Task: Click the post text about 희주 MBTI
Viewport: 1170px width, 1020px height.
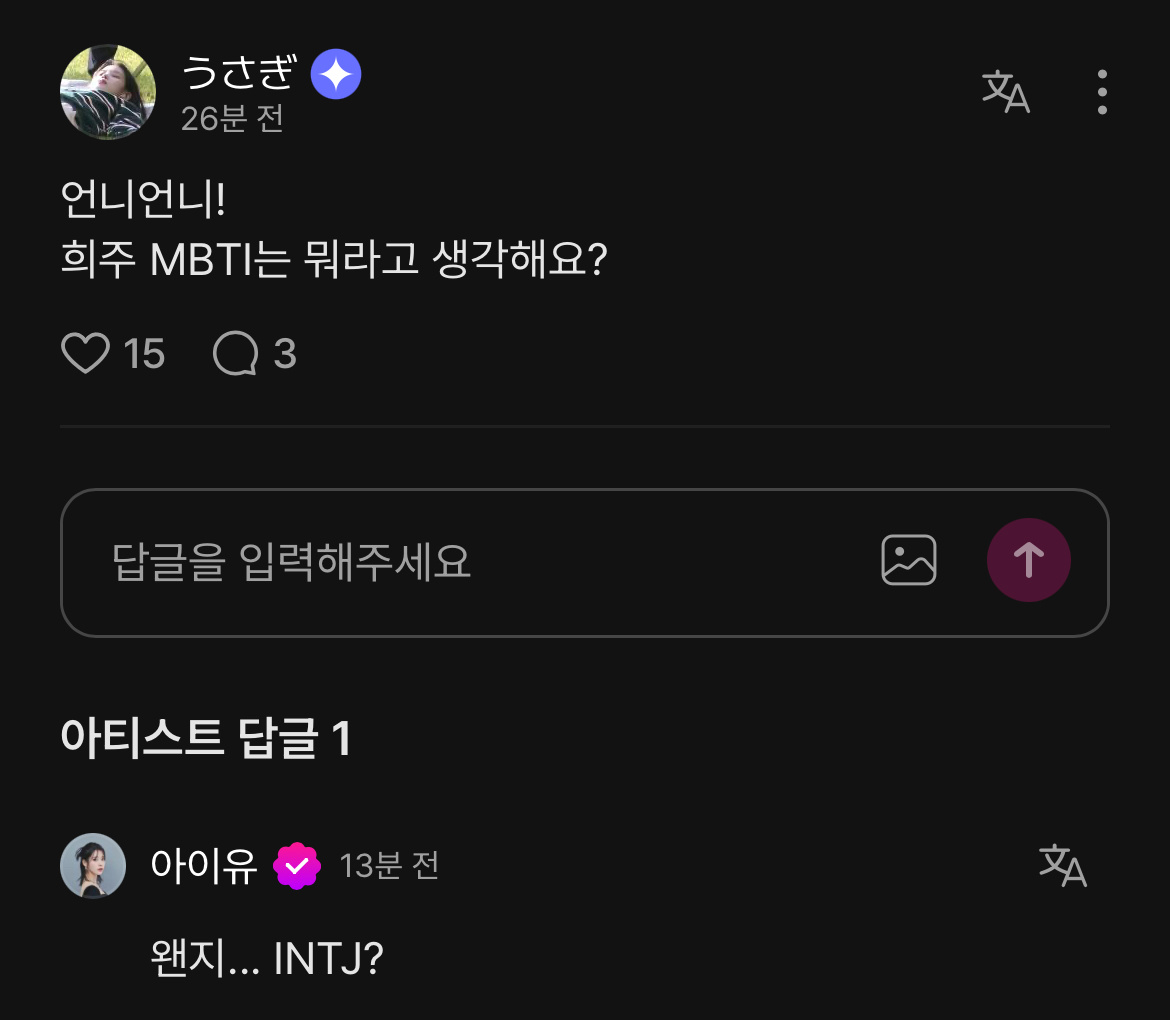Action: (335, 261)
